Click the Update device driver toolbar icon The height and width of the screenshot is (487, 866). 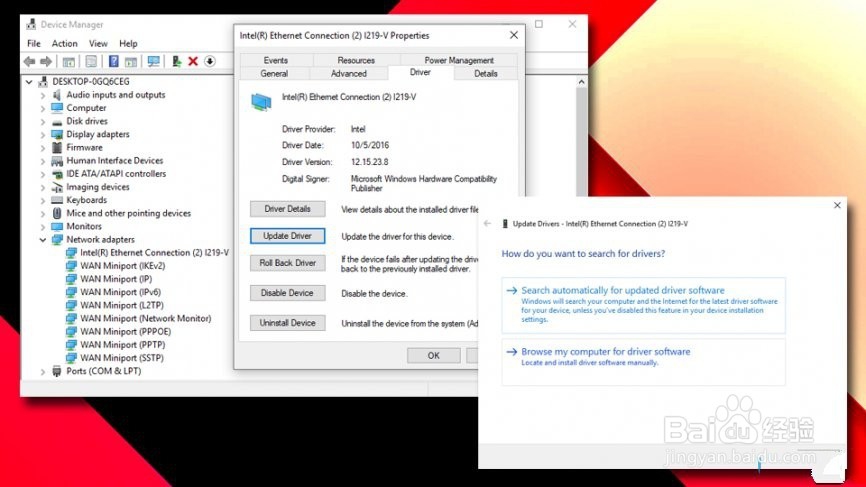176,61
